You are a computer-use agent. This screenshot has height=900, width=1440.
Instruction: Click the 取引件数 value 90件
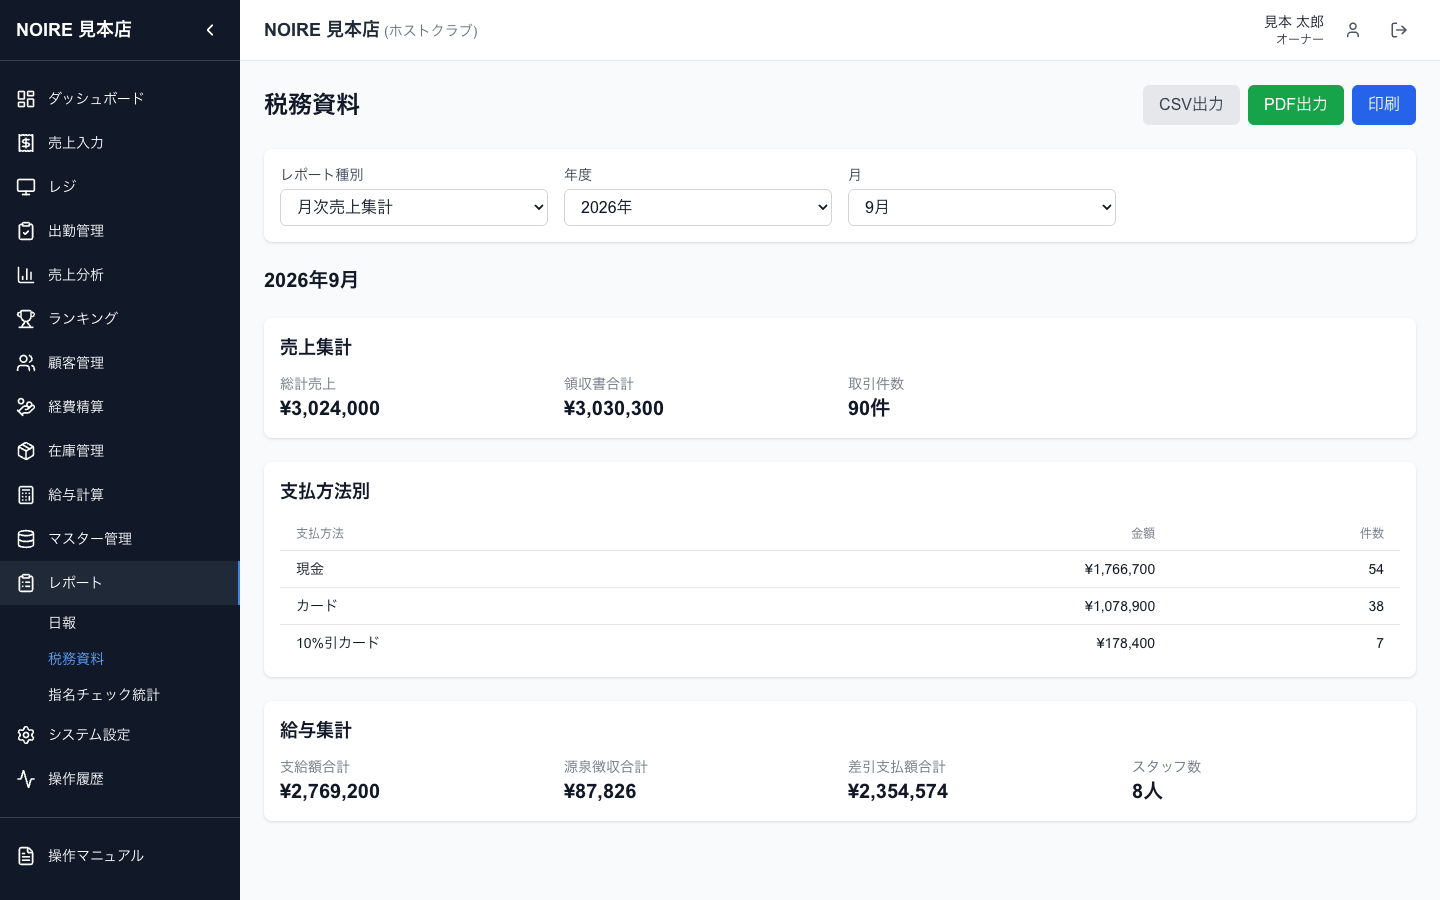pos(869,408)
